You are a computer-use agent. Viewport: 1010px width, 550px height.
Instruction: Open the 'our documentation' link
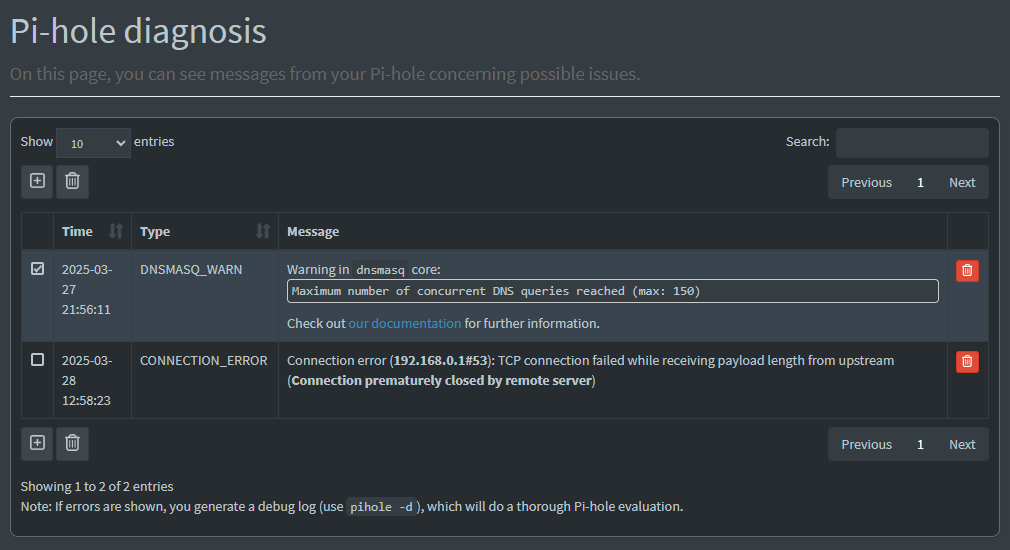point(405,323)
